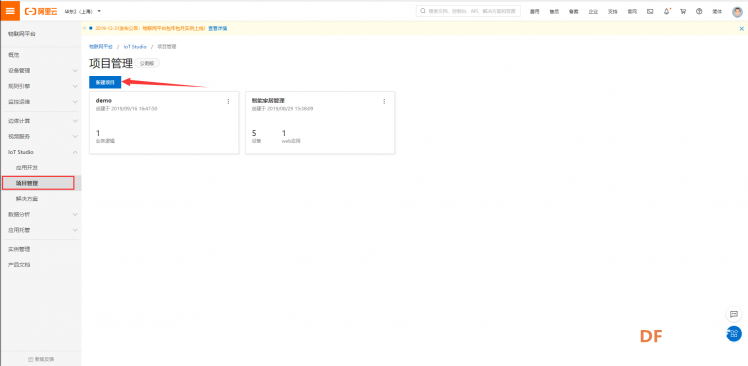Open the user avatar menu
This screenshot has width=748, height=366.
[x=737, y=11]
